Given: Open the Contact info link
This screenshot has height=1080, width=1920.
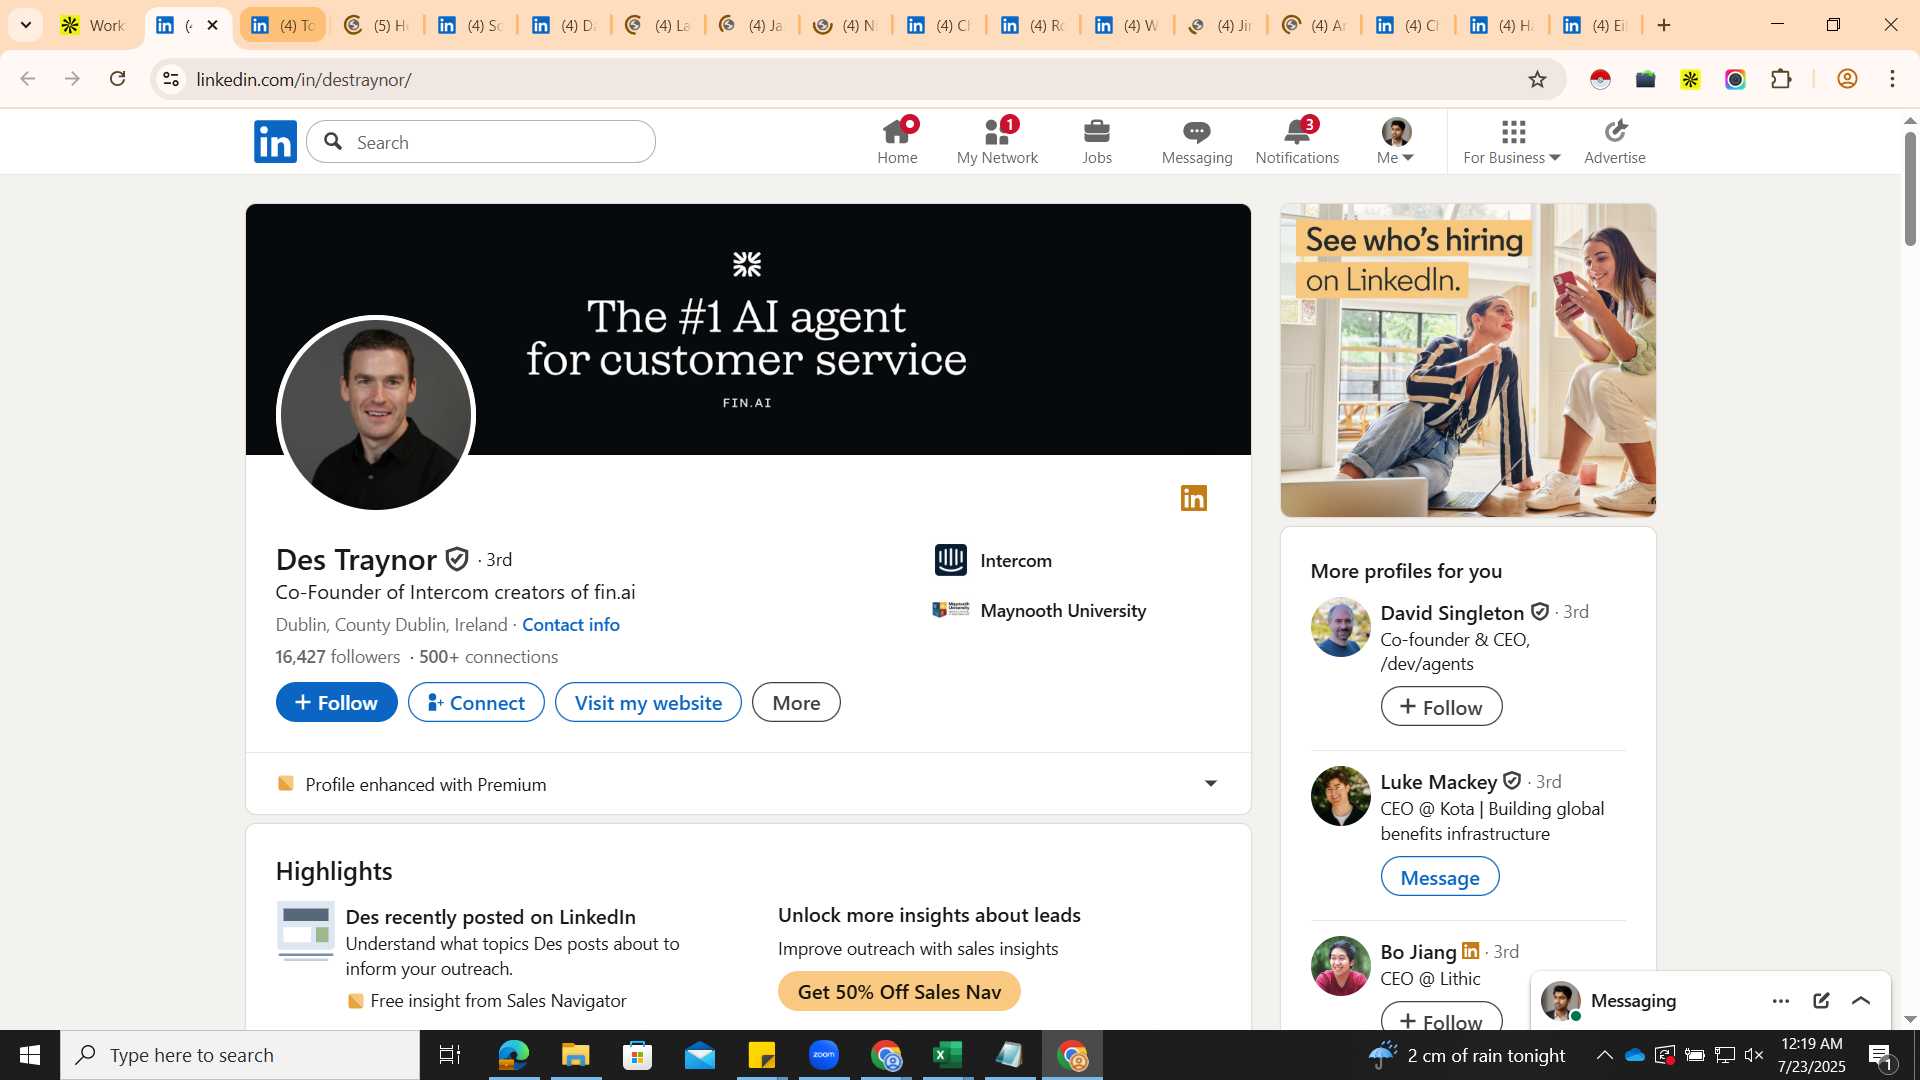Looking at the screenshot, I should (x=571, y=624).
